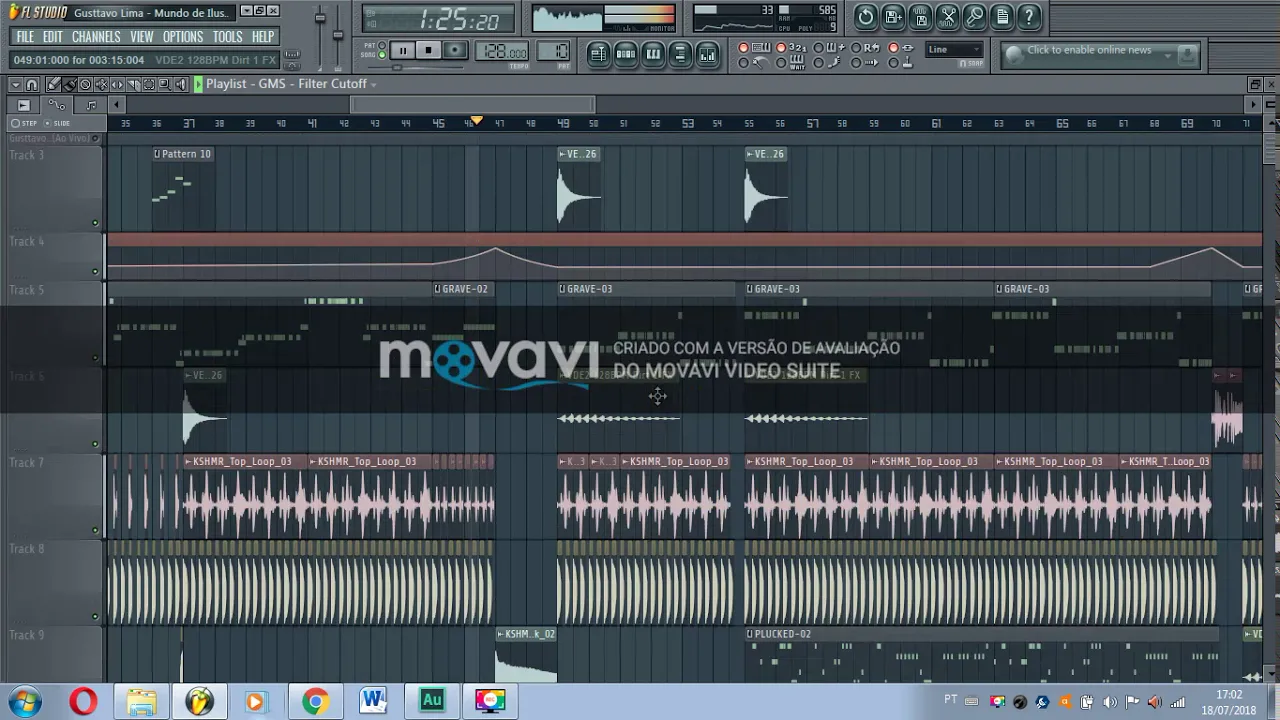Open the PLUCKED-02 clip menu
1280x720 pixels.
[750, 634]
